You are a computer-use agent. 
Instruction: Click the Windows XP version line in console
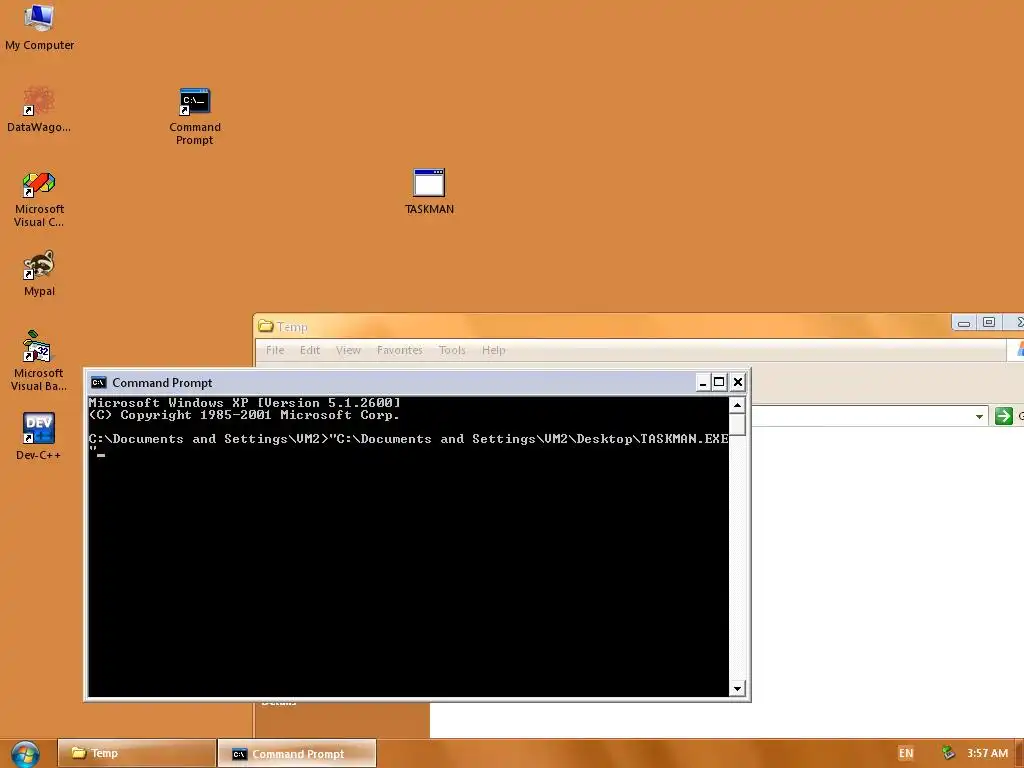click(x=244, y=403)
